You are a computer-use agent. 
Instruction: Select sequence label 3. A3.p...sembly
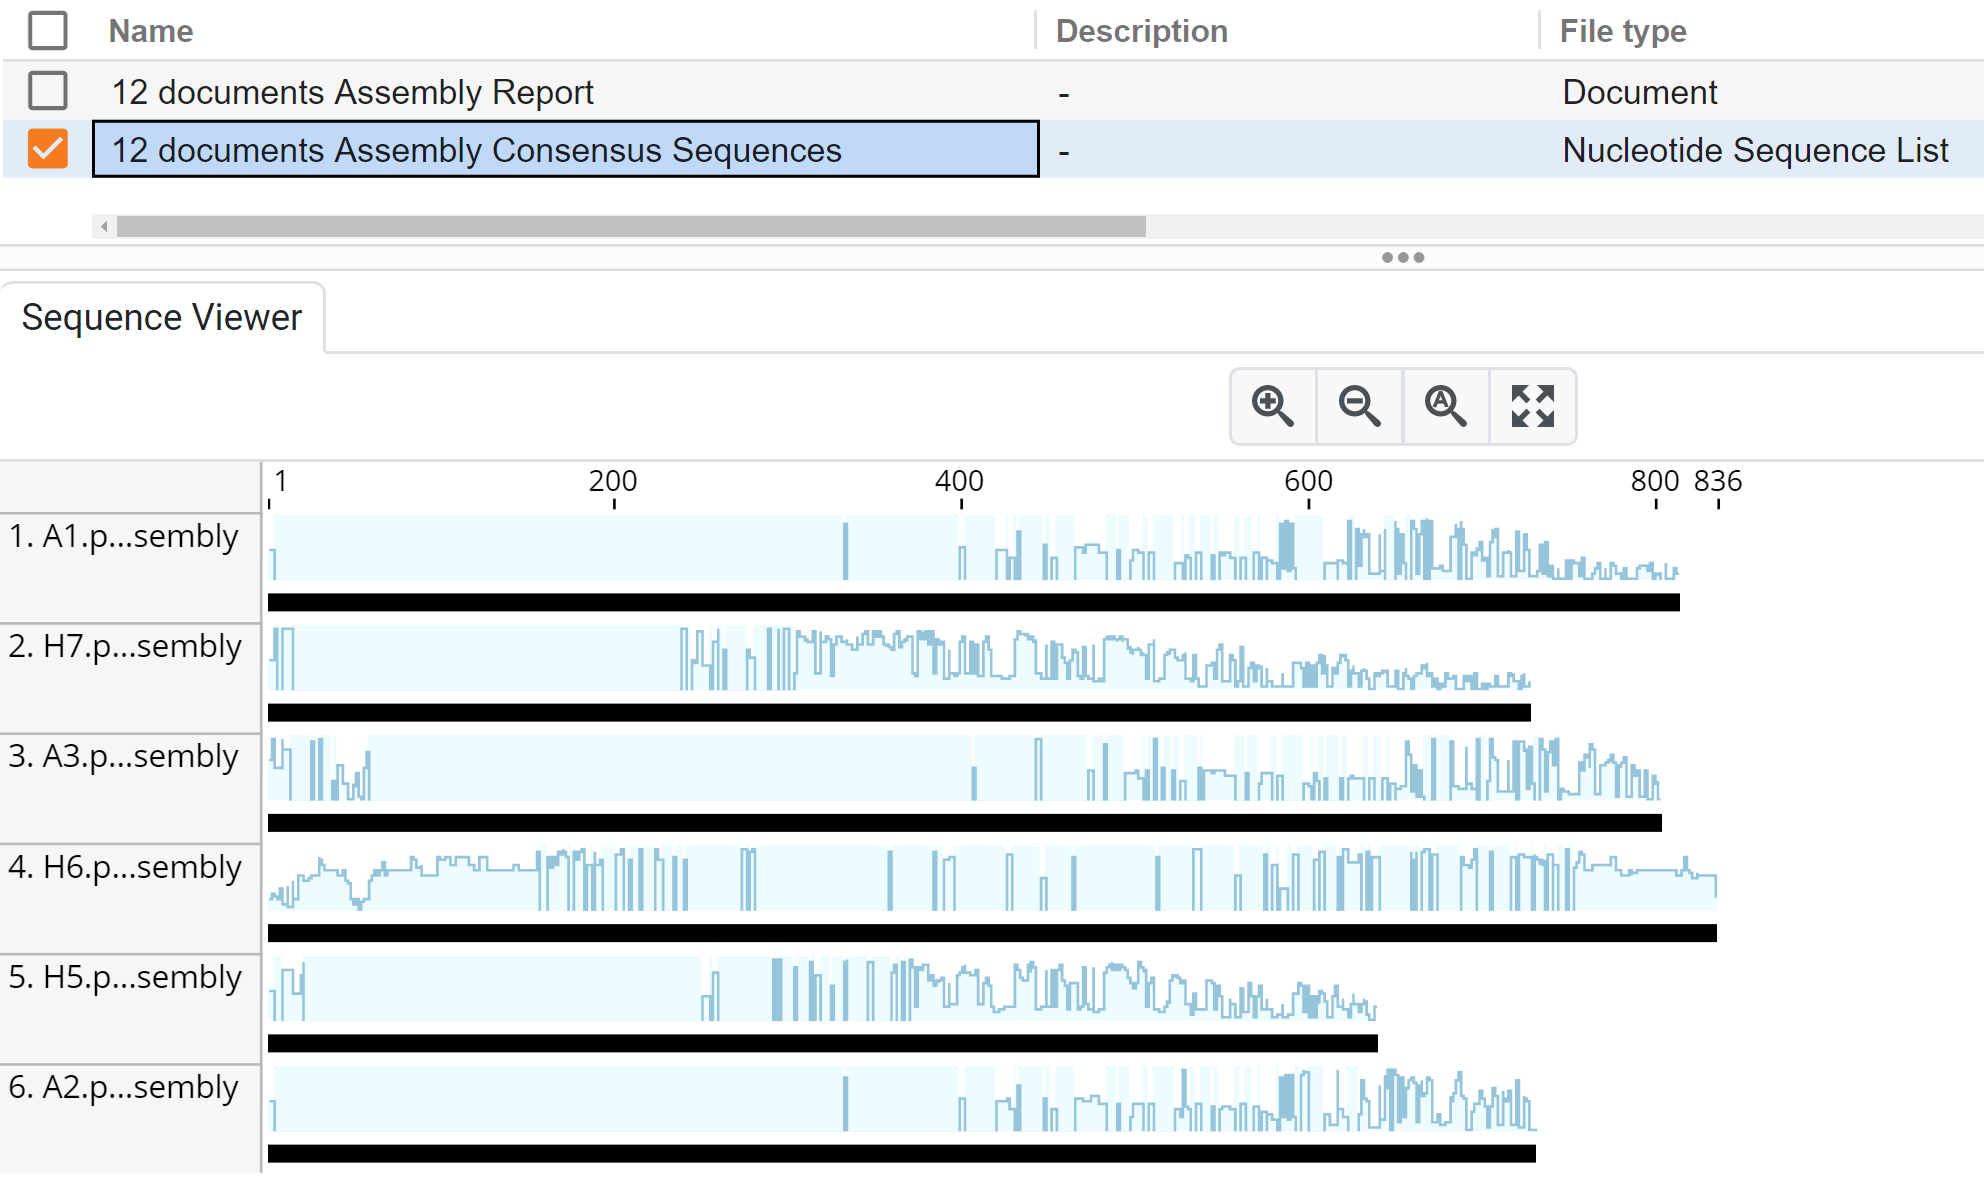coord(124,757)
